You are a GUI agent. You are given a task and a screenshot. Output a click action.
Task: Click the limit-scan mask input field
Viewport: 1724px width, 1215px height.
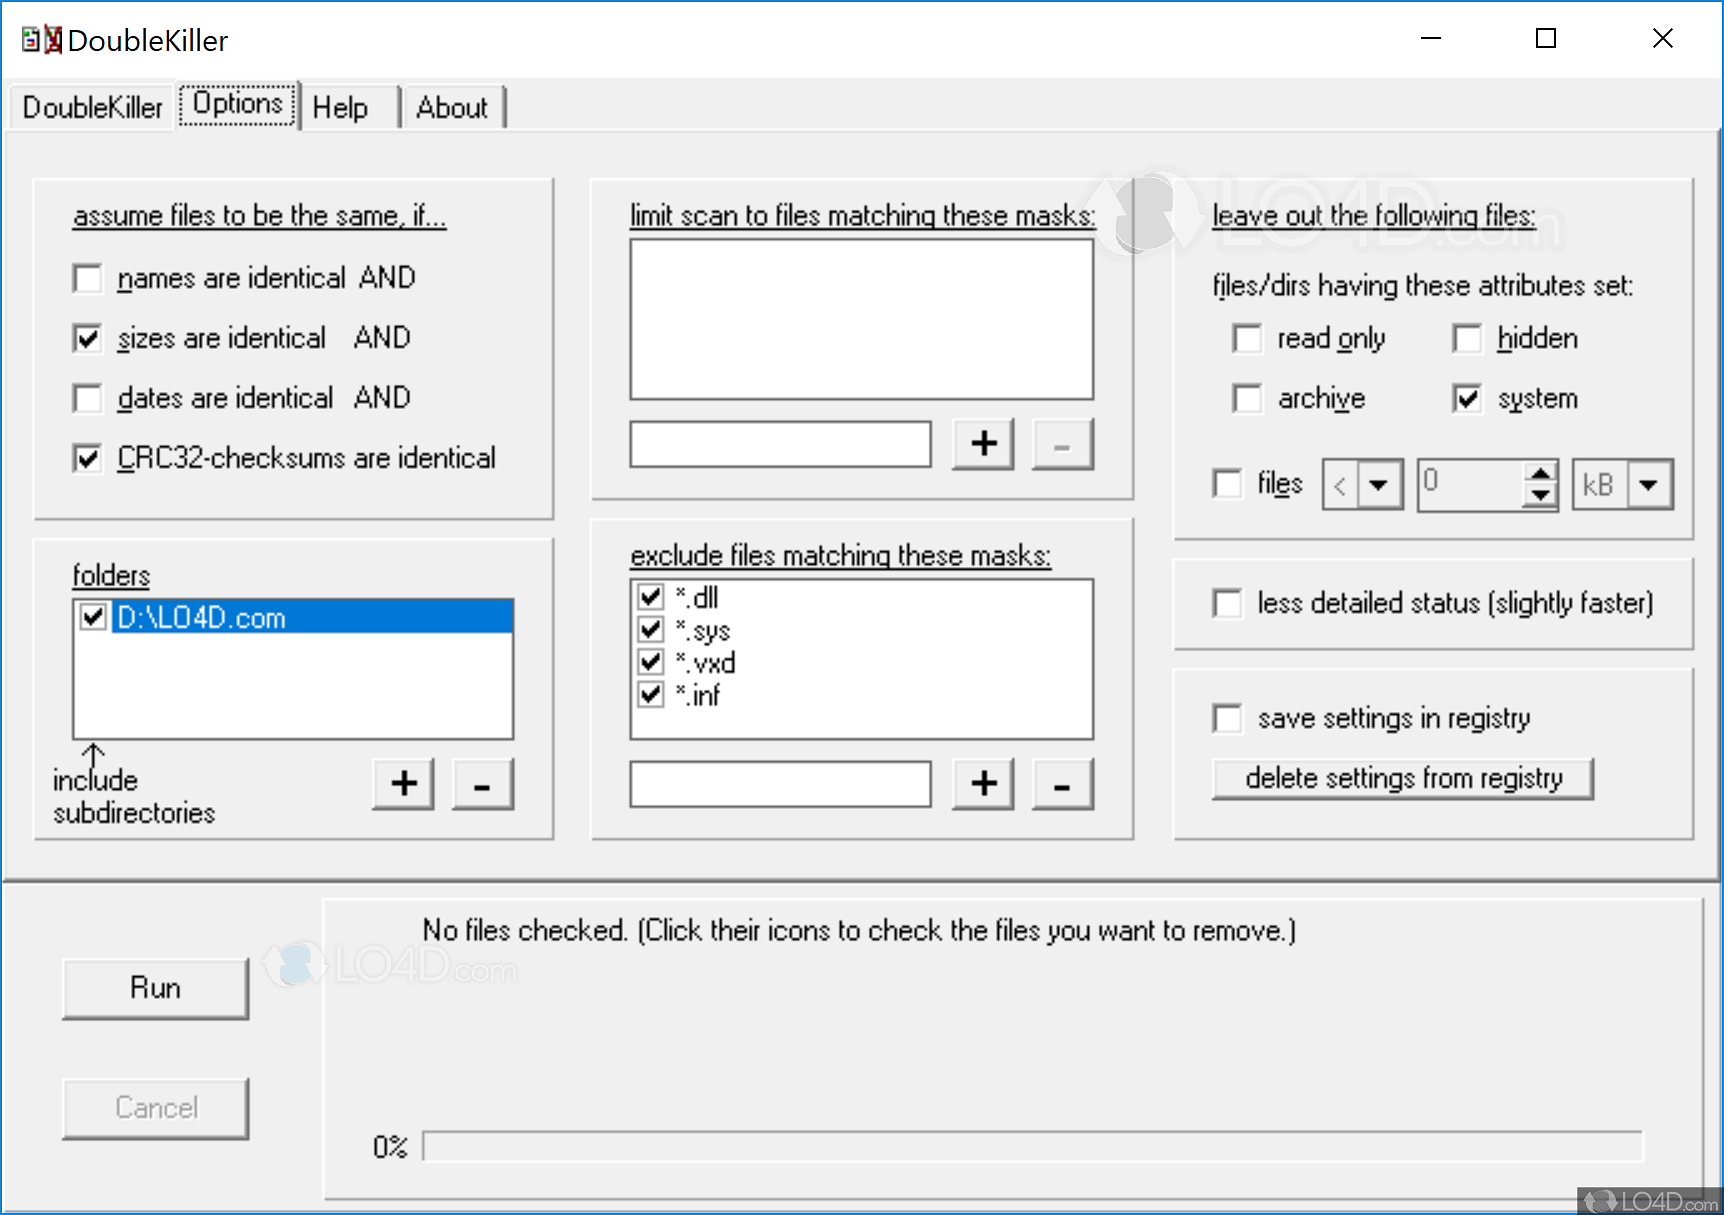pos(780,444)
